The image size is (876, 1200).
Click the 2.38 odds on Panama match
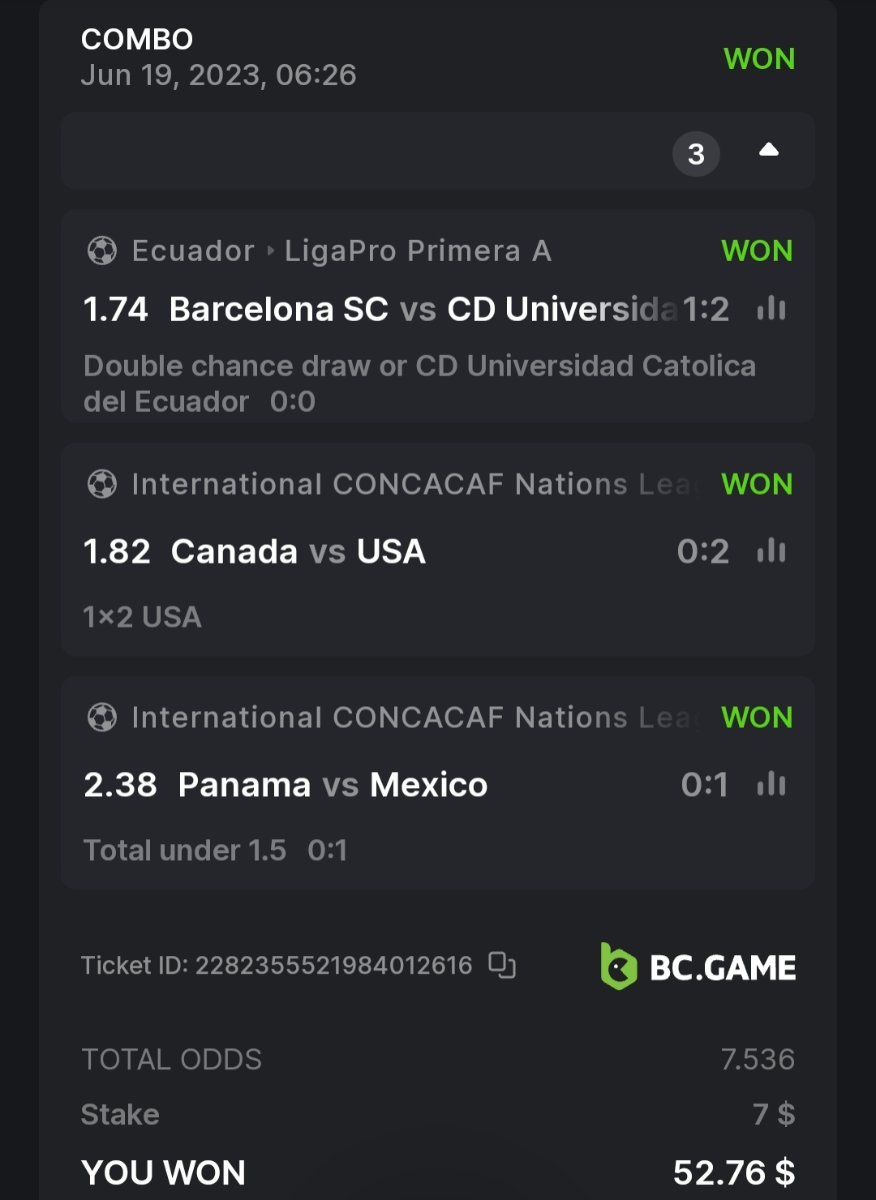point(120,785)
